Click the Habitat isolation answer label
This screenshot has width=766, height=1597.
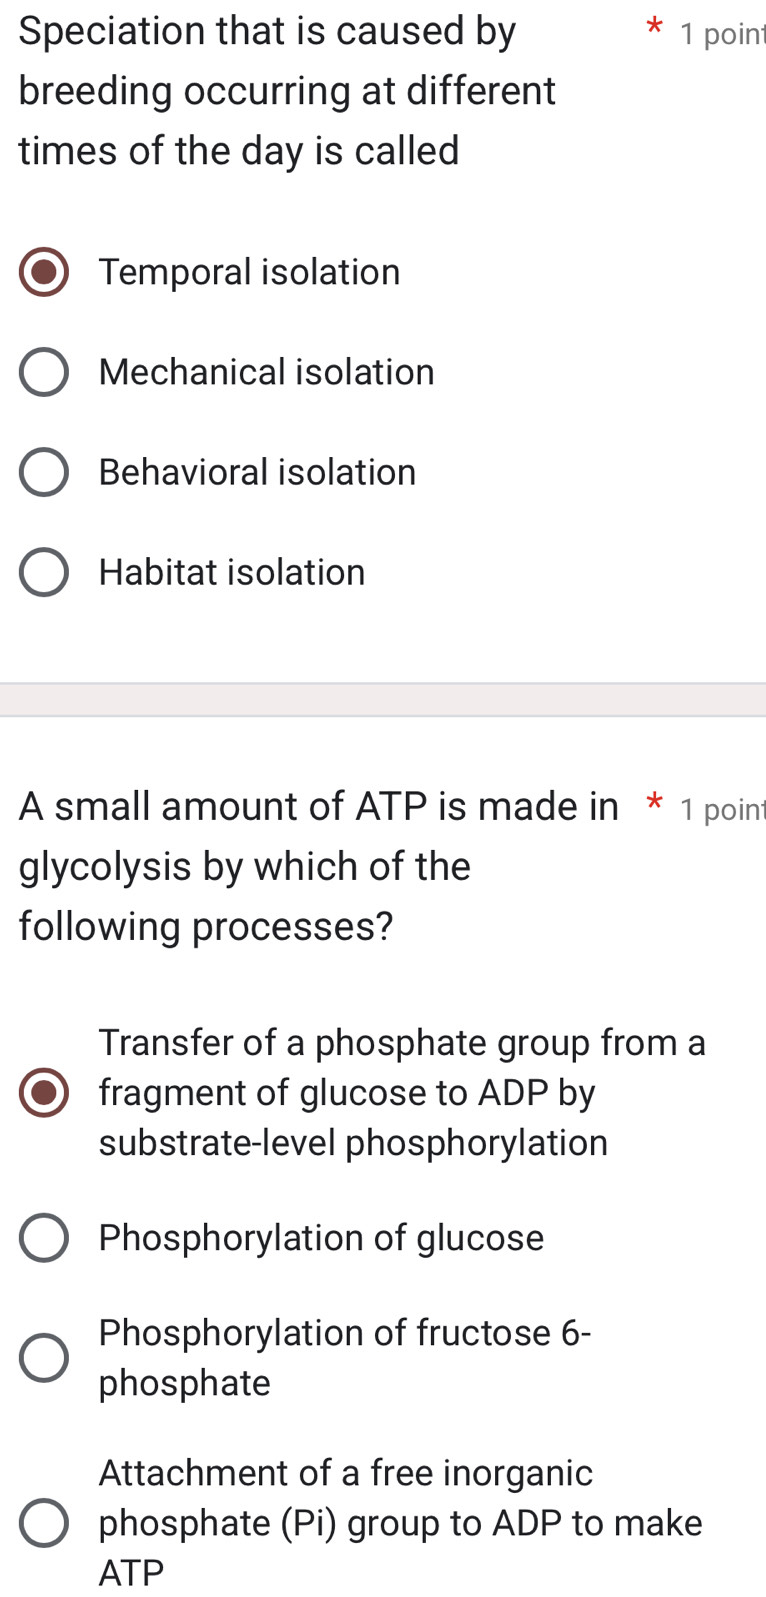231,571
